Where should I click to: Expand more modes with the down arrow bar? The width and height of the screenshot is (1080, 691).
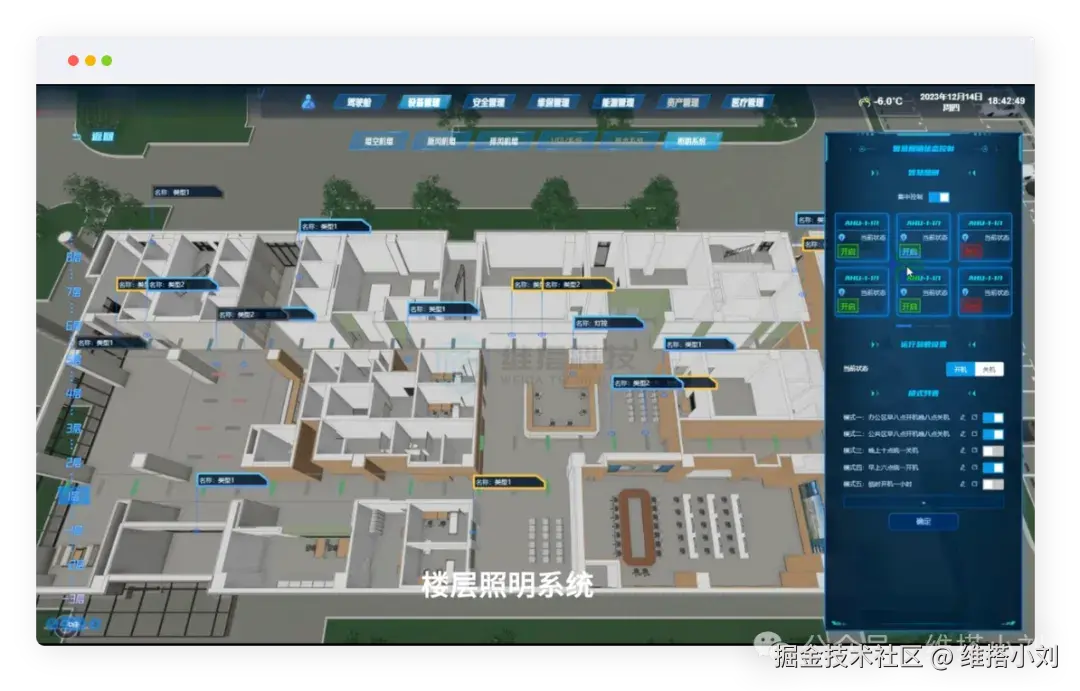click(923, 503)
